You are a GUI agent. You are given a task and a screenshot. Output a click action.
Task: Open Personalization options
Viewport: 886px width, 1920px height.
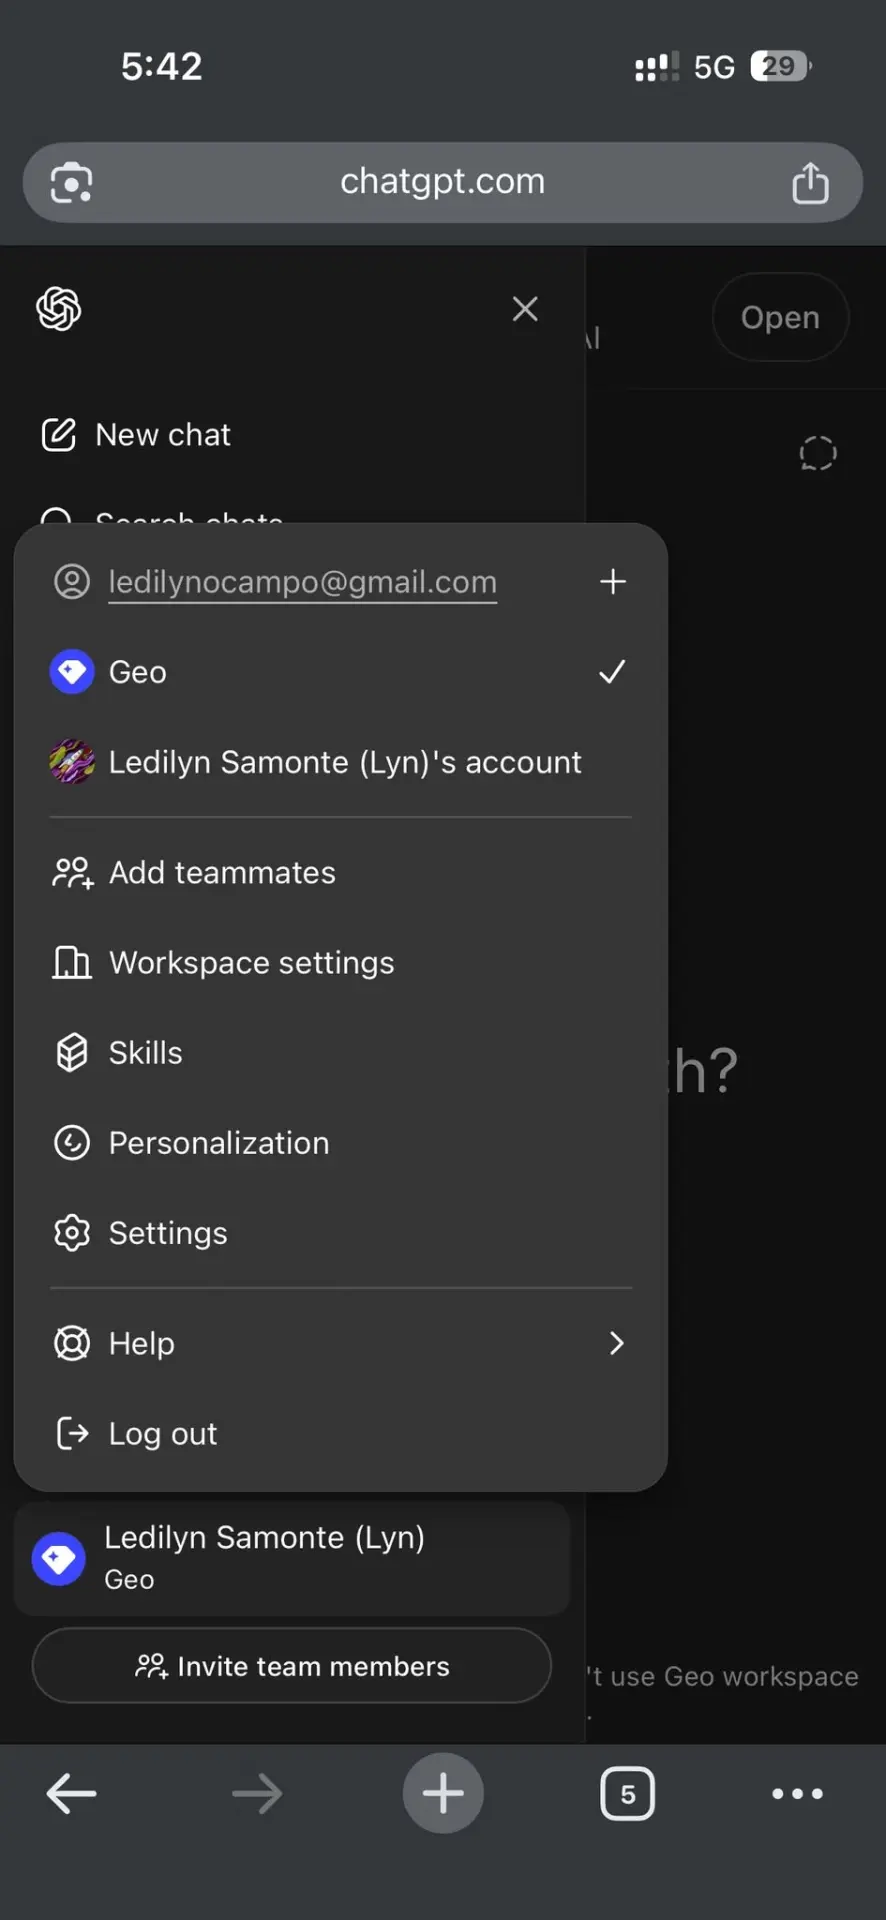pyautogui.click(x=340, y=1143)
